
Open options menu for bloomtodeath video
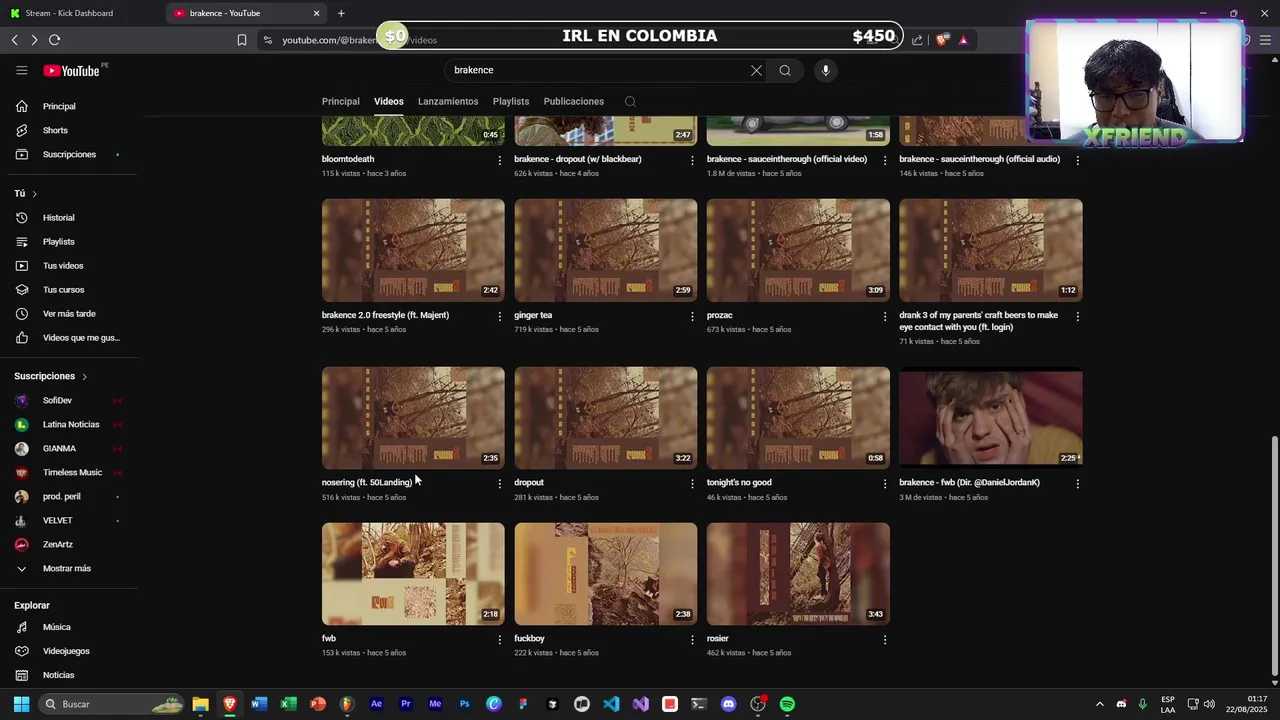[500, 160]
